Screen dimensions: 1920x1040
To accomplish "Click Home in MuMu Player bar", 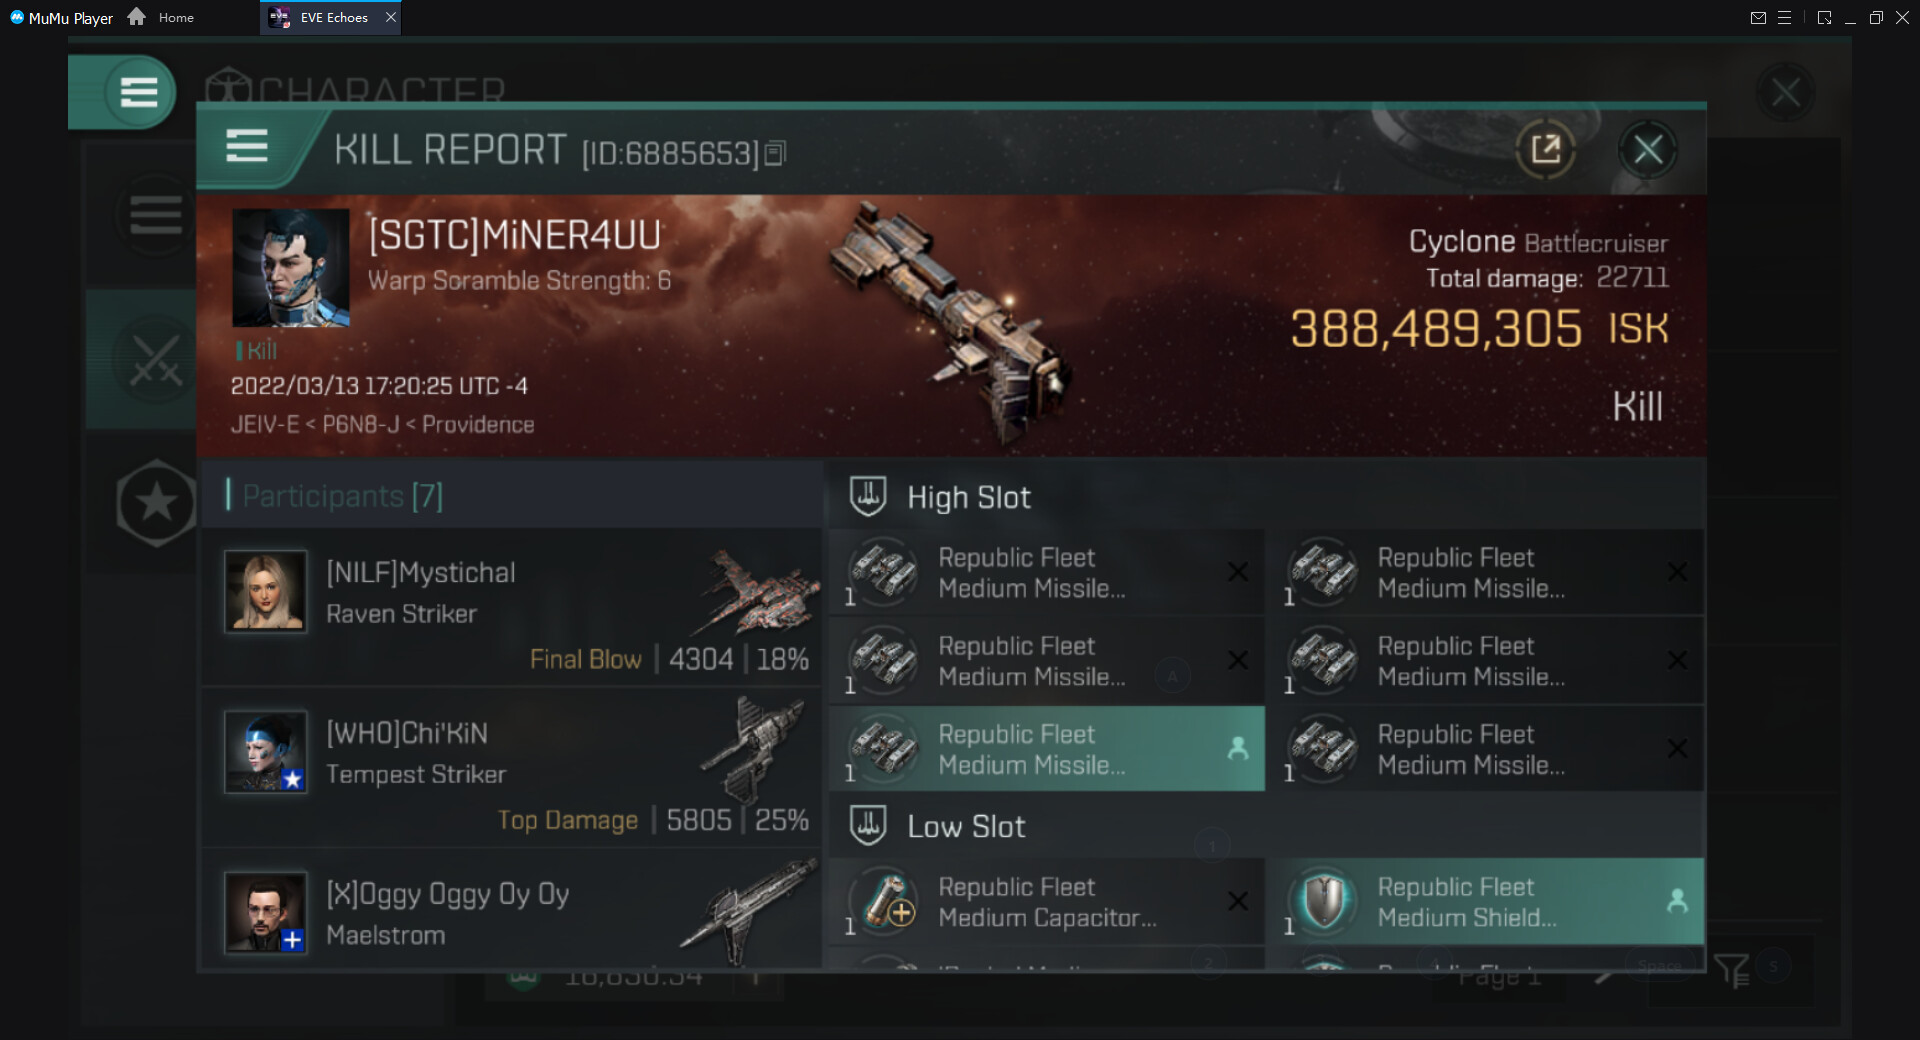I will pos(161,17).
